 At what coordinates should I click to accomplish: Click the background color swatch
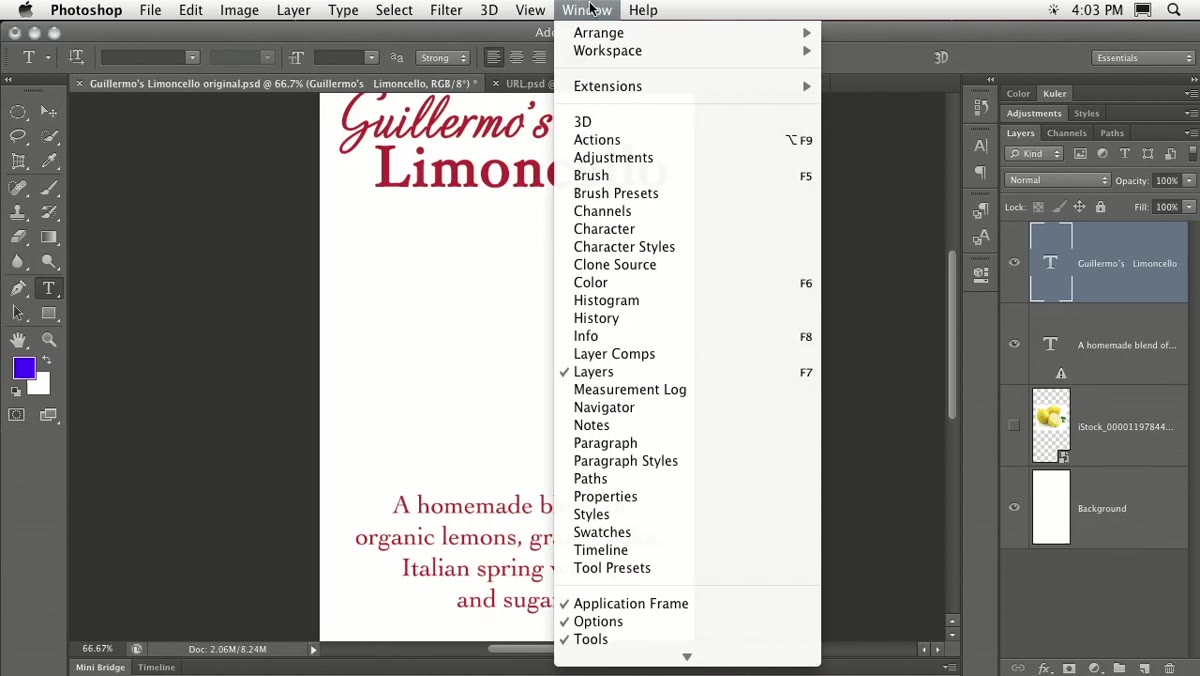click(x=42, y=386)
